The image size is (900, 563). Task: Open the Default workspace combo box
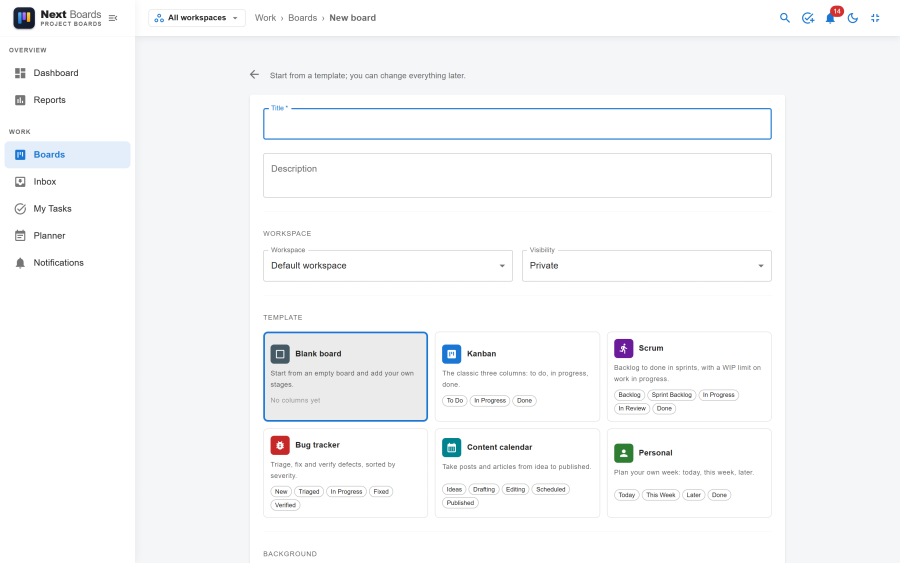[387, 266]
